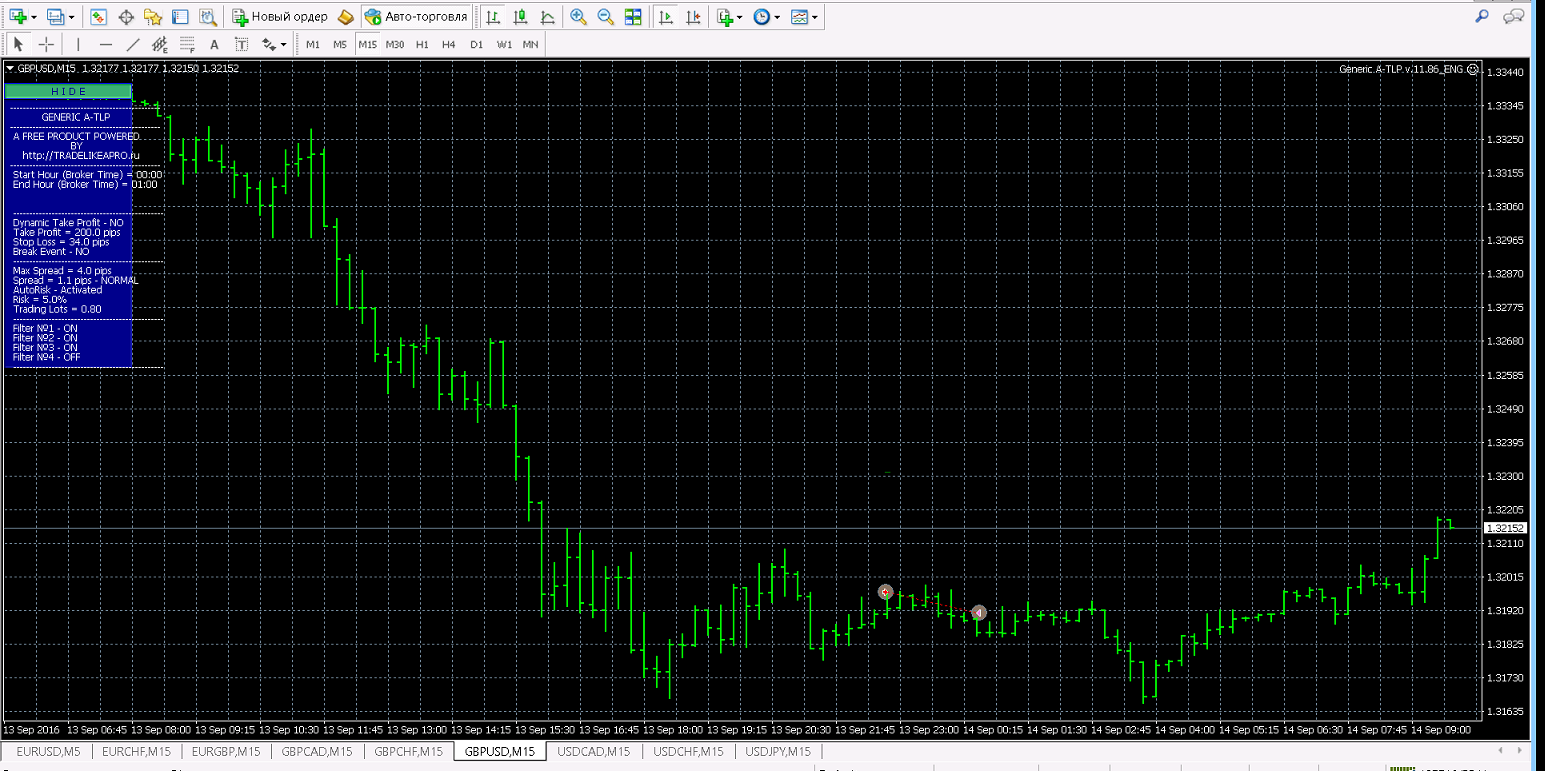
Task: Switch to the USDJPY,M15 chart tab
Action: (x=777, y=751)
